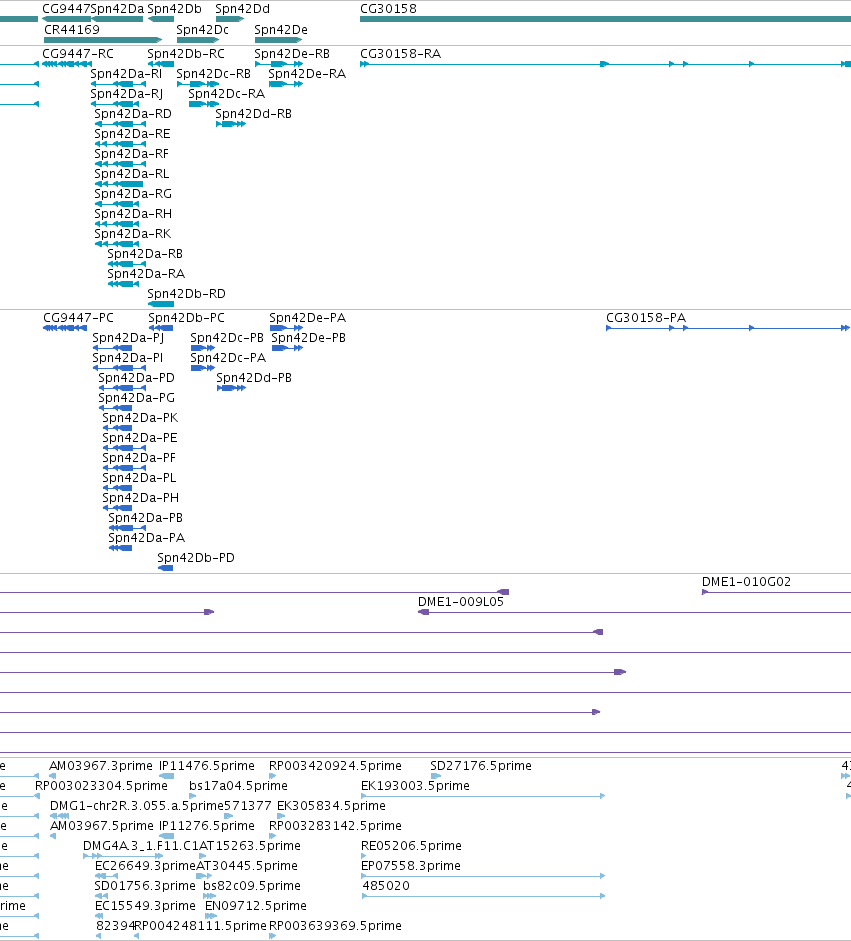Click transcript Spn42Da-RF
851x941 pixels.
click(x=131, y=154)
